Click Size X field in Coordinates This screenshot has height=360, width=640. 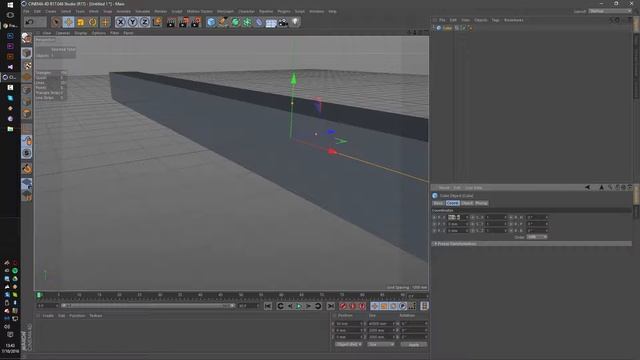click(x=382, y=323)
